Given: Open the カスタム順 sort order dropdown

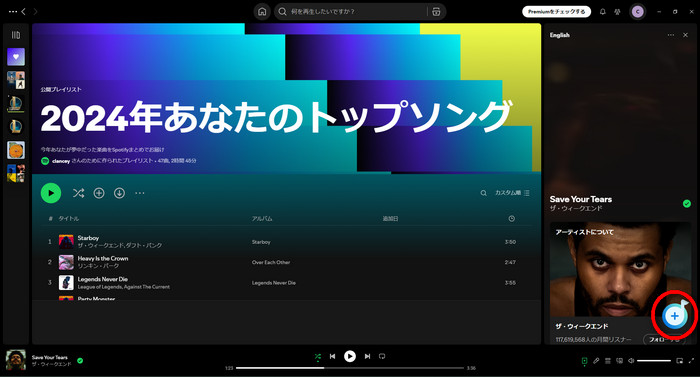Looking at the screenshot, I should (512, 193).
